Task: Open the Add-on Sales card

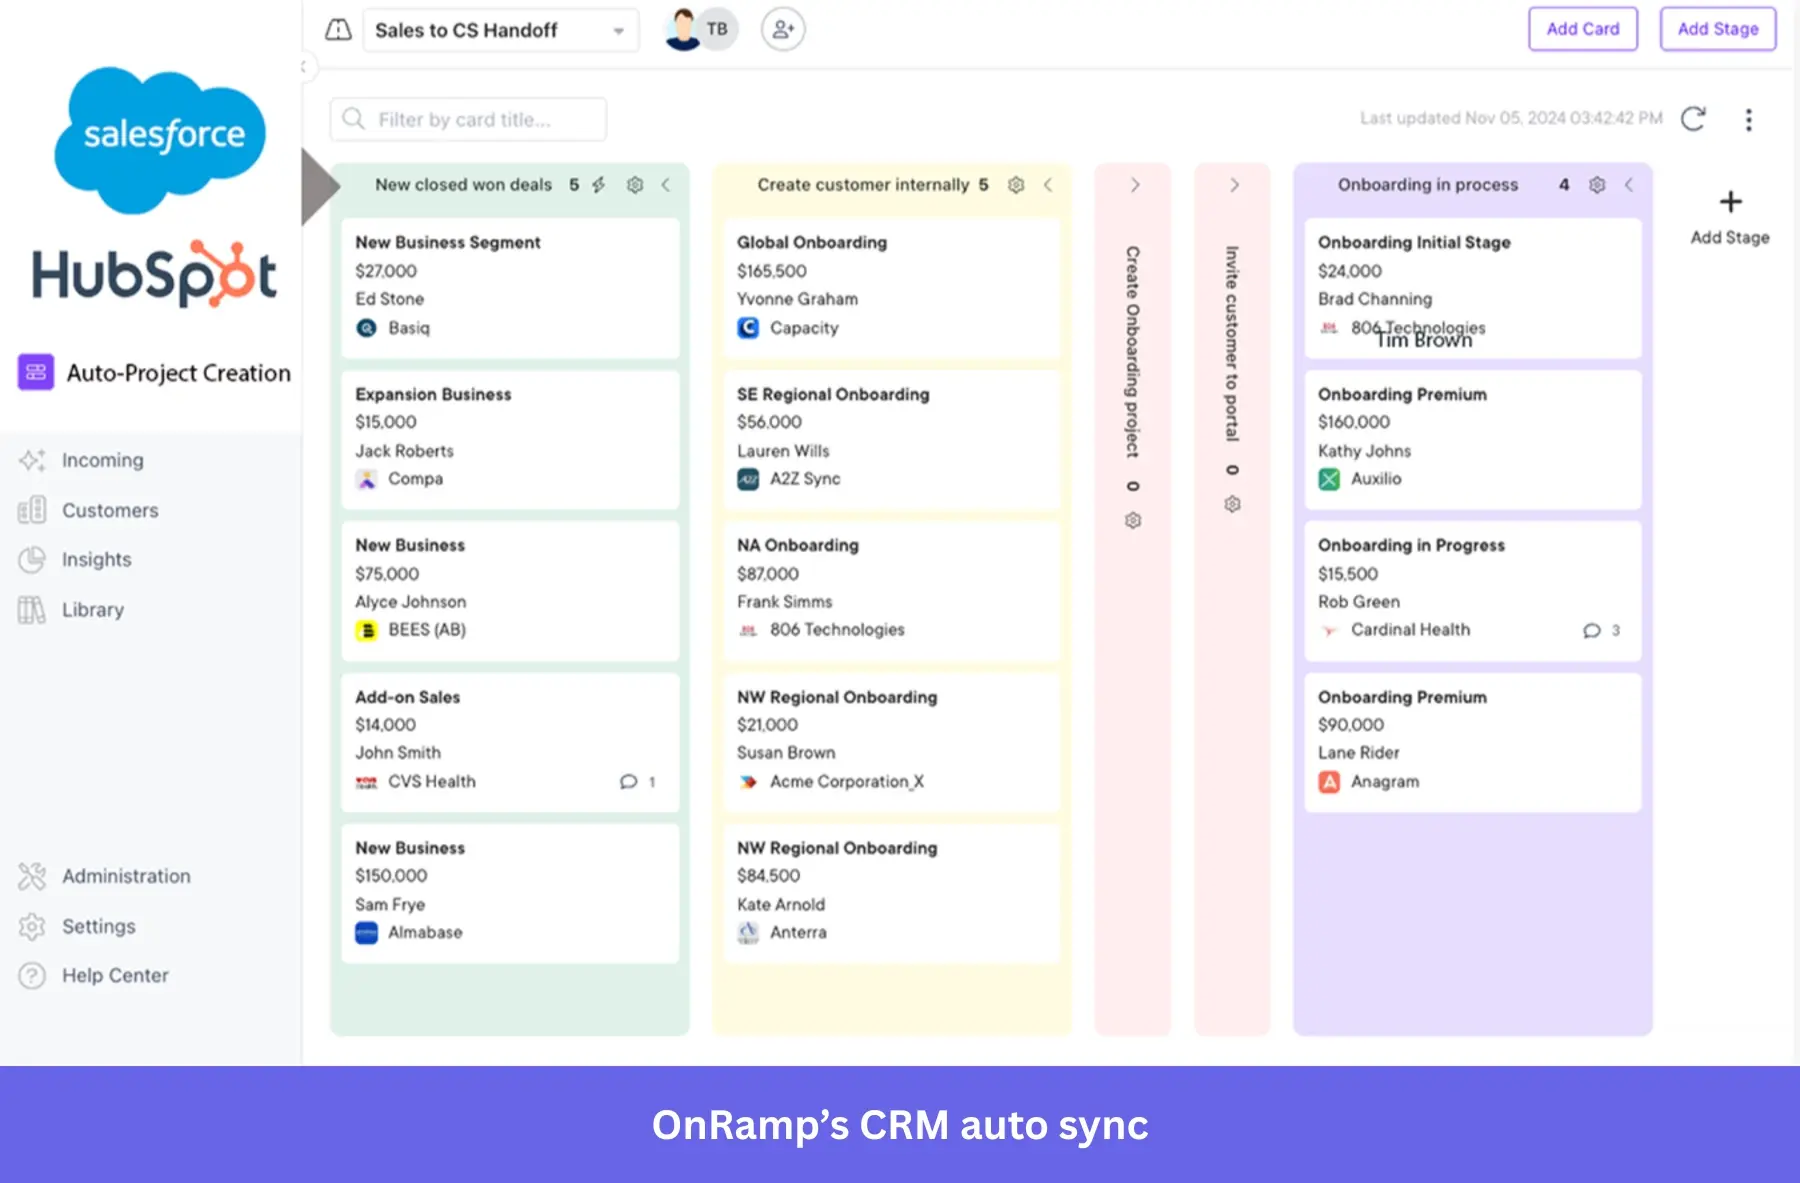Action: 510,741
